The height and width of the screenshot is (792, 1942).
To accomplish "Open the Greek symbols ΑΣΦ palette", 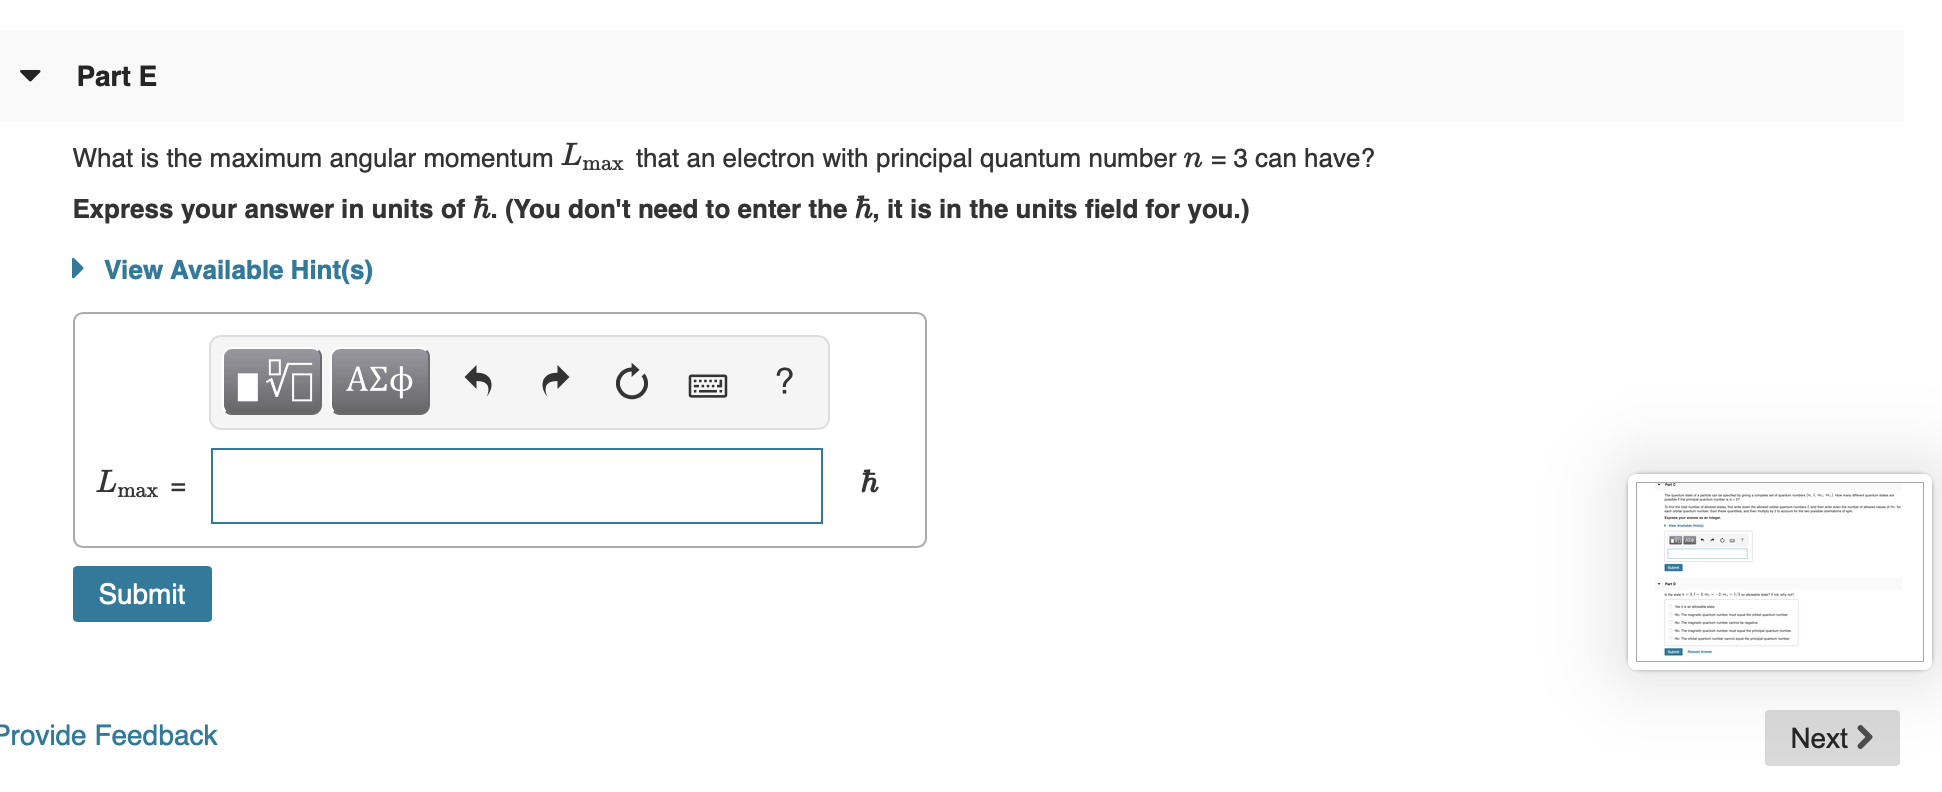I will click(x=380, y=382).
